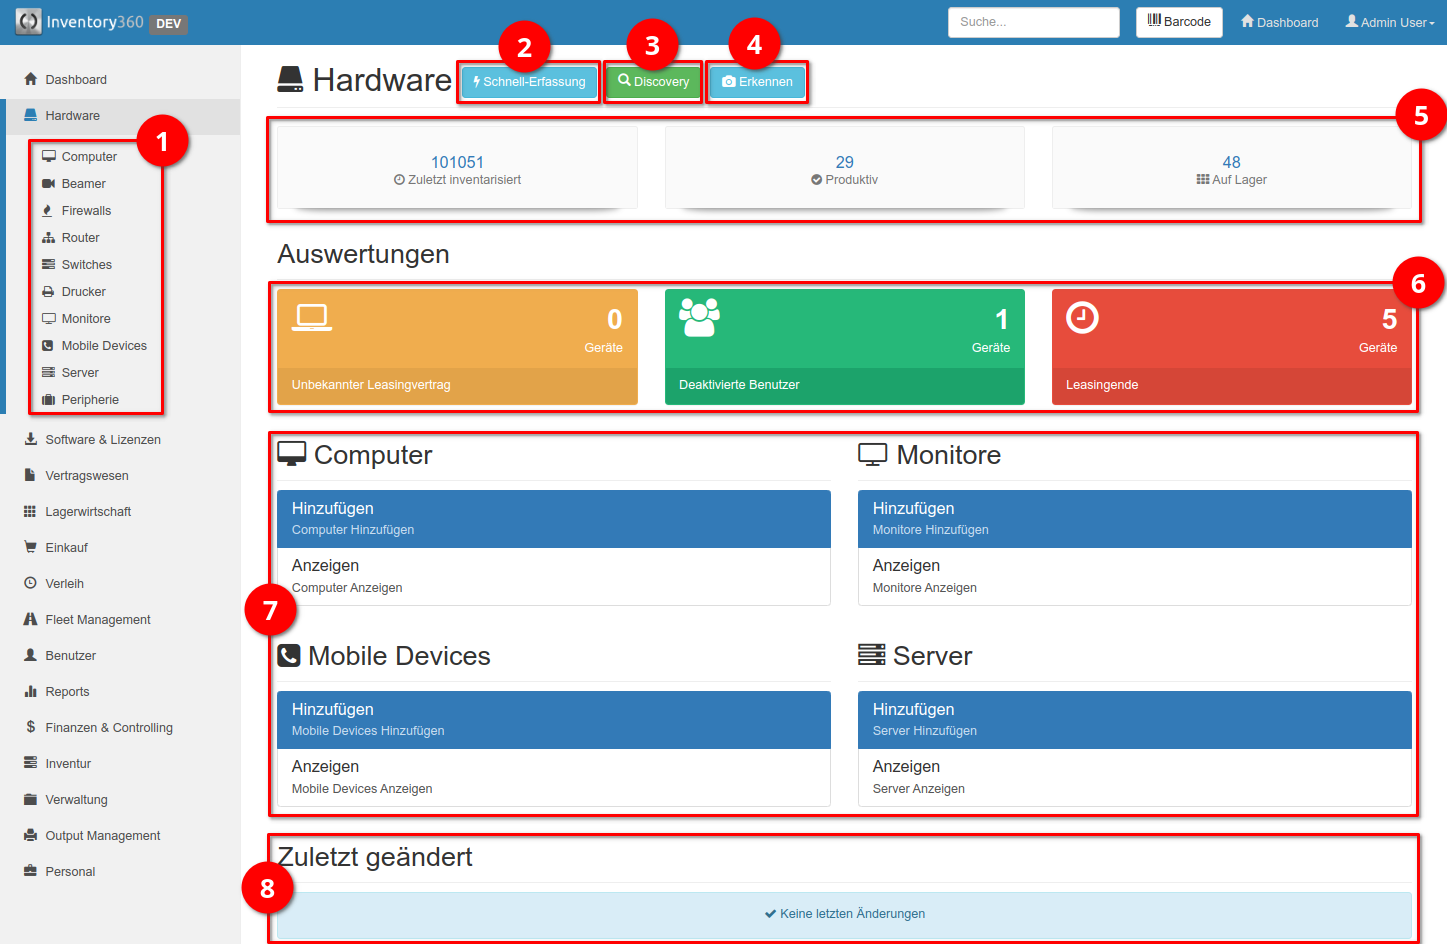Screen dimensions: 1447x944
Task: Select Hardware in the sidebar menu
Action: (71, 115)
